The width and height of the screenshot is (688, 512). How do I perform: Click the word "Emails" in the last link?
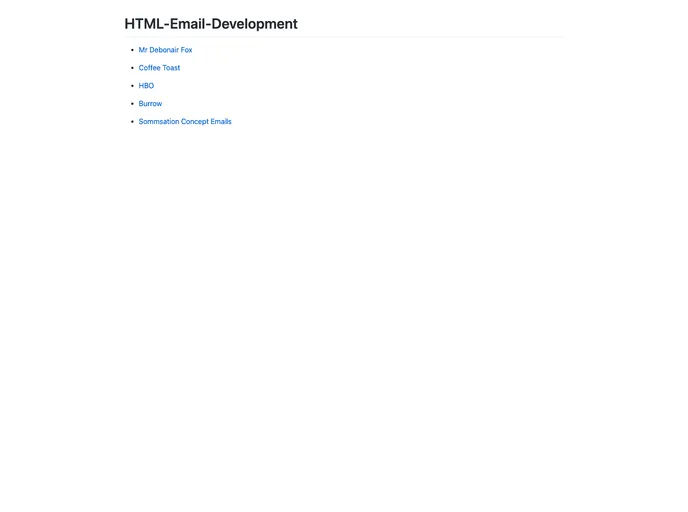click(x=220, y=122)
